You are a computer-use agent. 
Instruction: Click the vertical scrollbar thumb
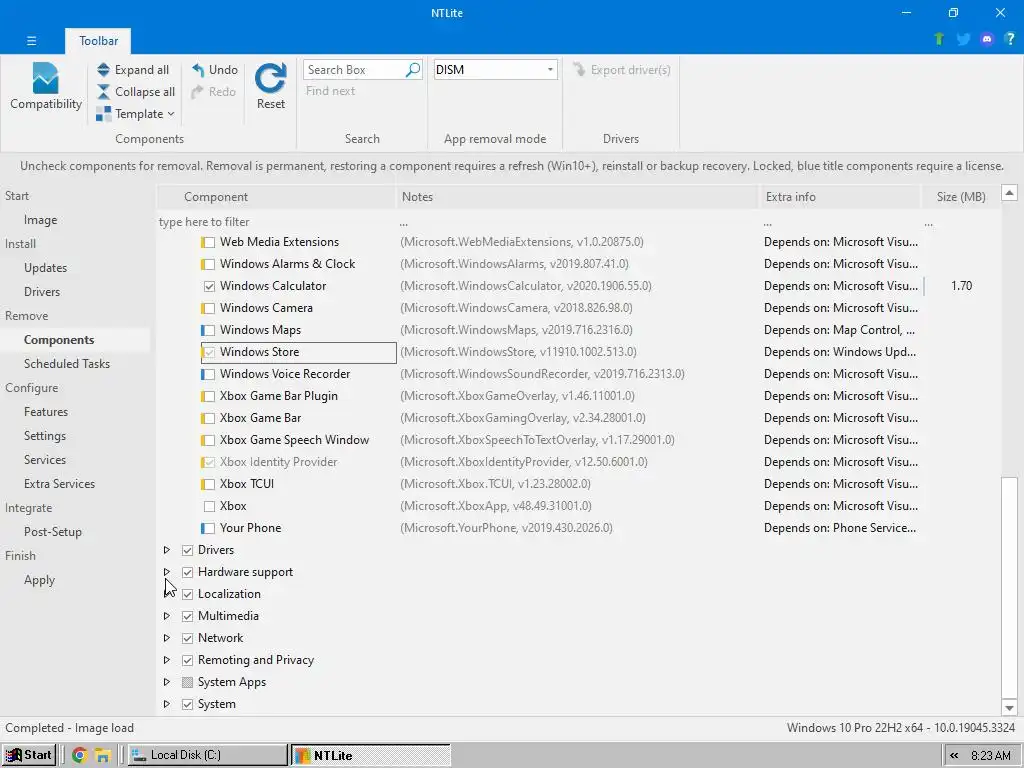[x=1010, y=588]
